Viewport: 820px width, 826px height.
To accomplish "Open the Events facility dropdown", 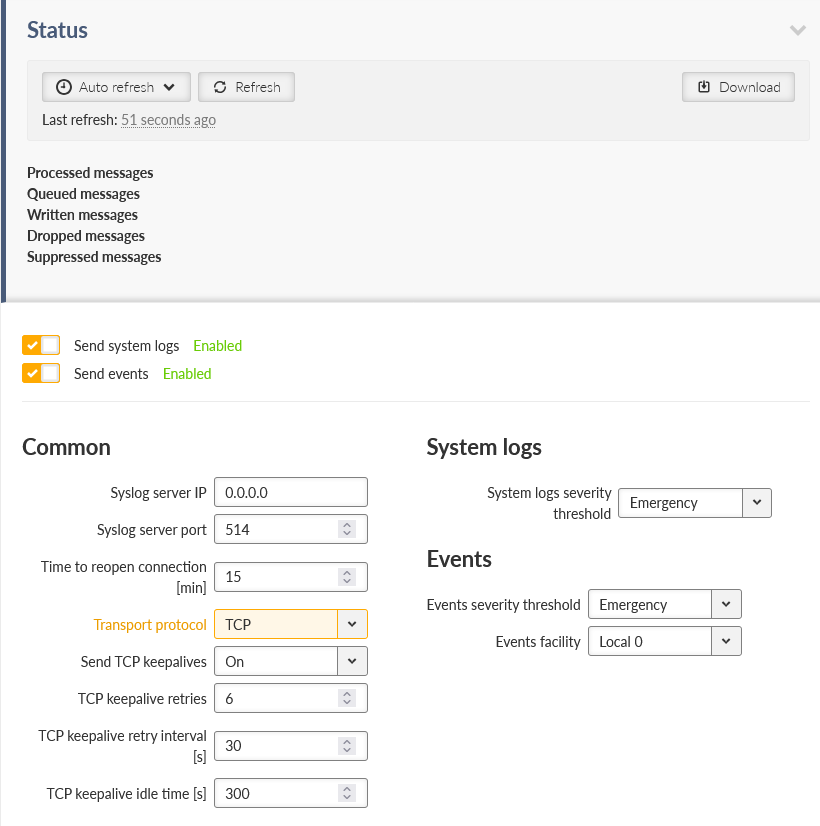I will click(x=665, y=641).
